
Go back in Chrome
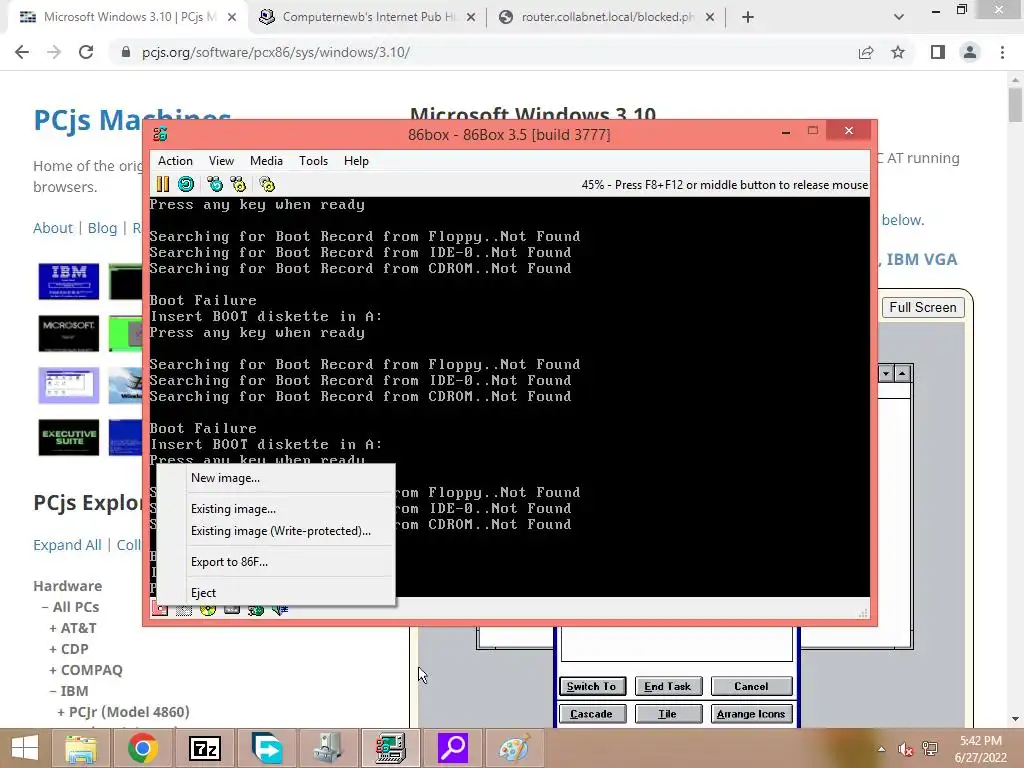click(22, 52)
